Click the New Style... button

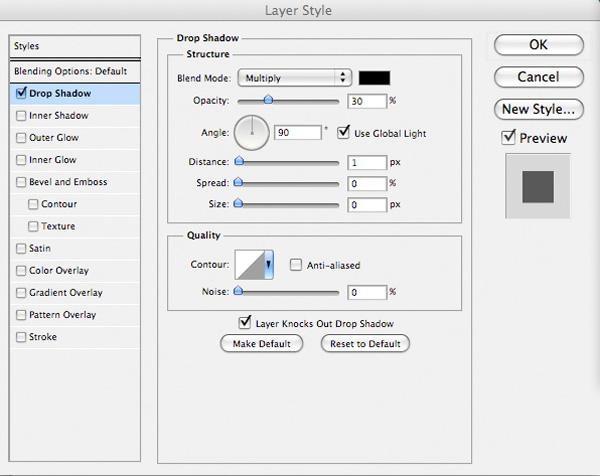[x=539, y=109]
